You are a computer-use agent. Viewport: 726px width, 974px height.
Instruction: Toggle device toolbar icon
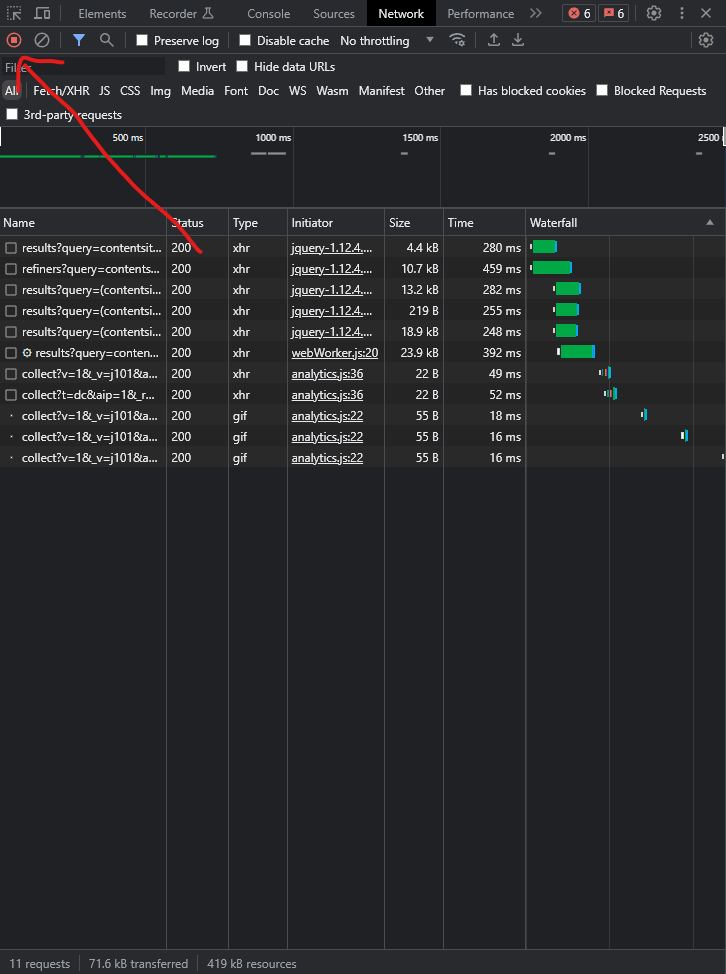[x=42, y=13]
